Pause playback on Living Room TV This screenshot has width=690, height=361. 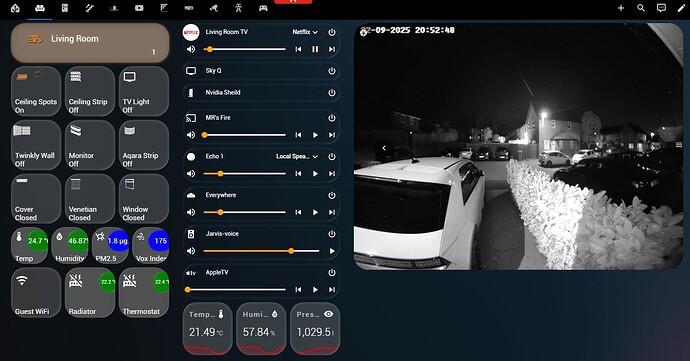coord(315,49)
